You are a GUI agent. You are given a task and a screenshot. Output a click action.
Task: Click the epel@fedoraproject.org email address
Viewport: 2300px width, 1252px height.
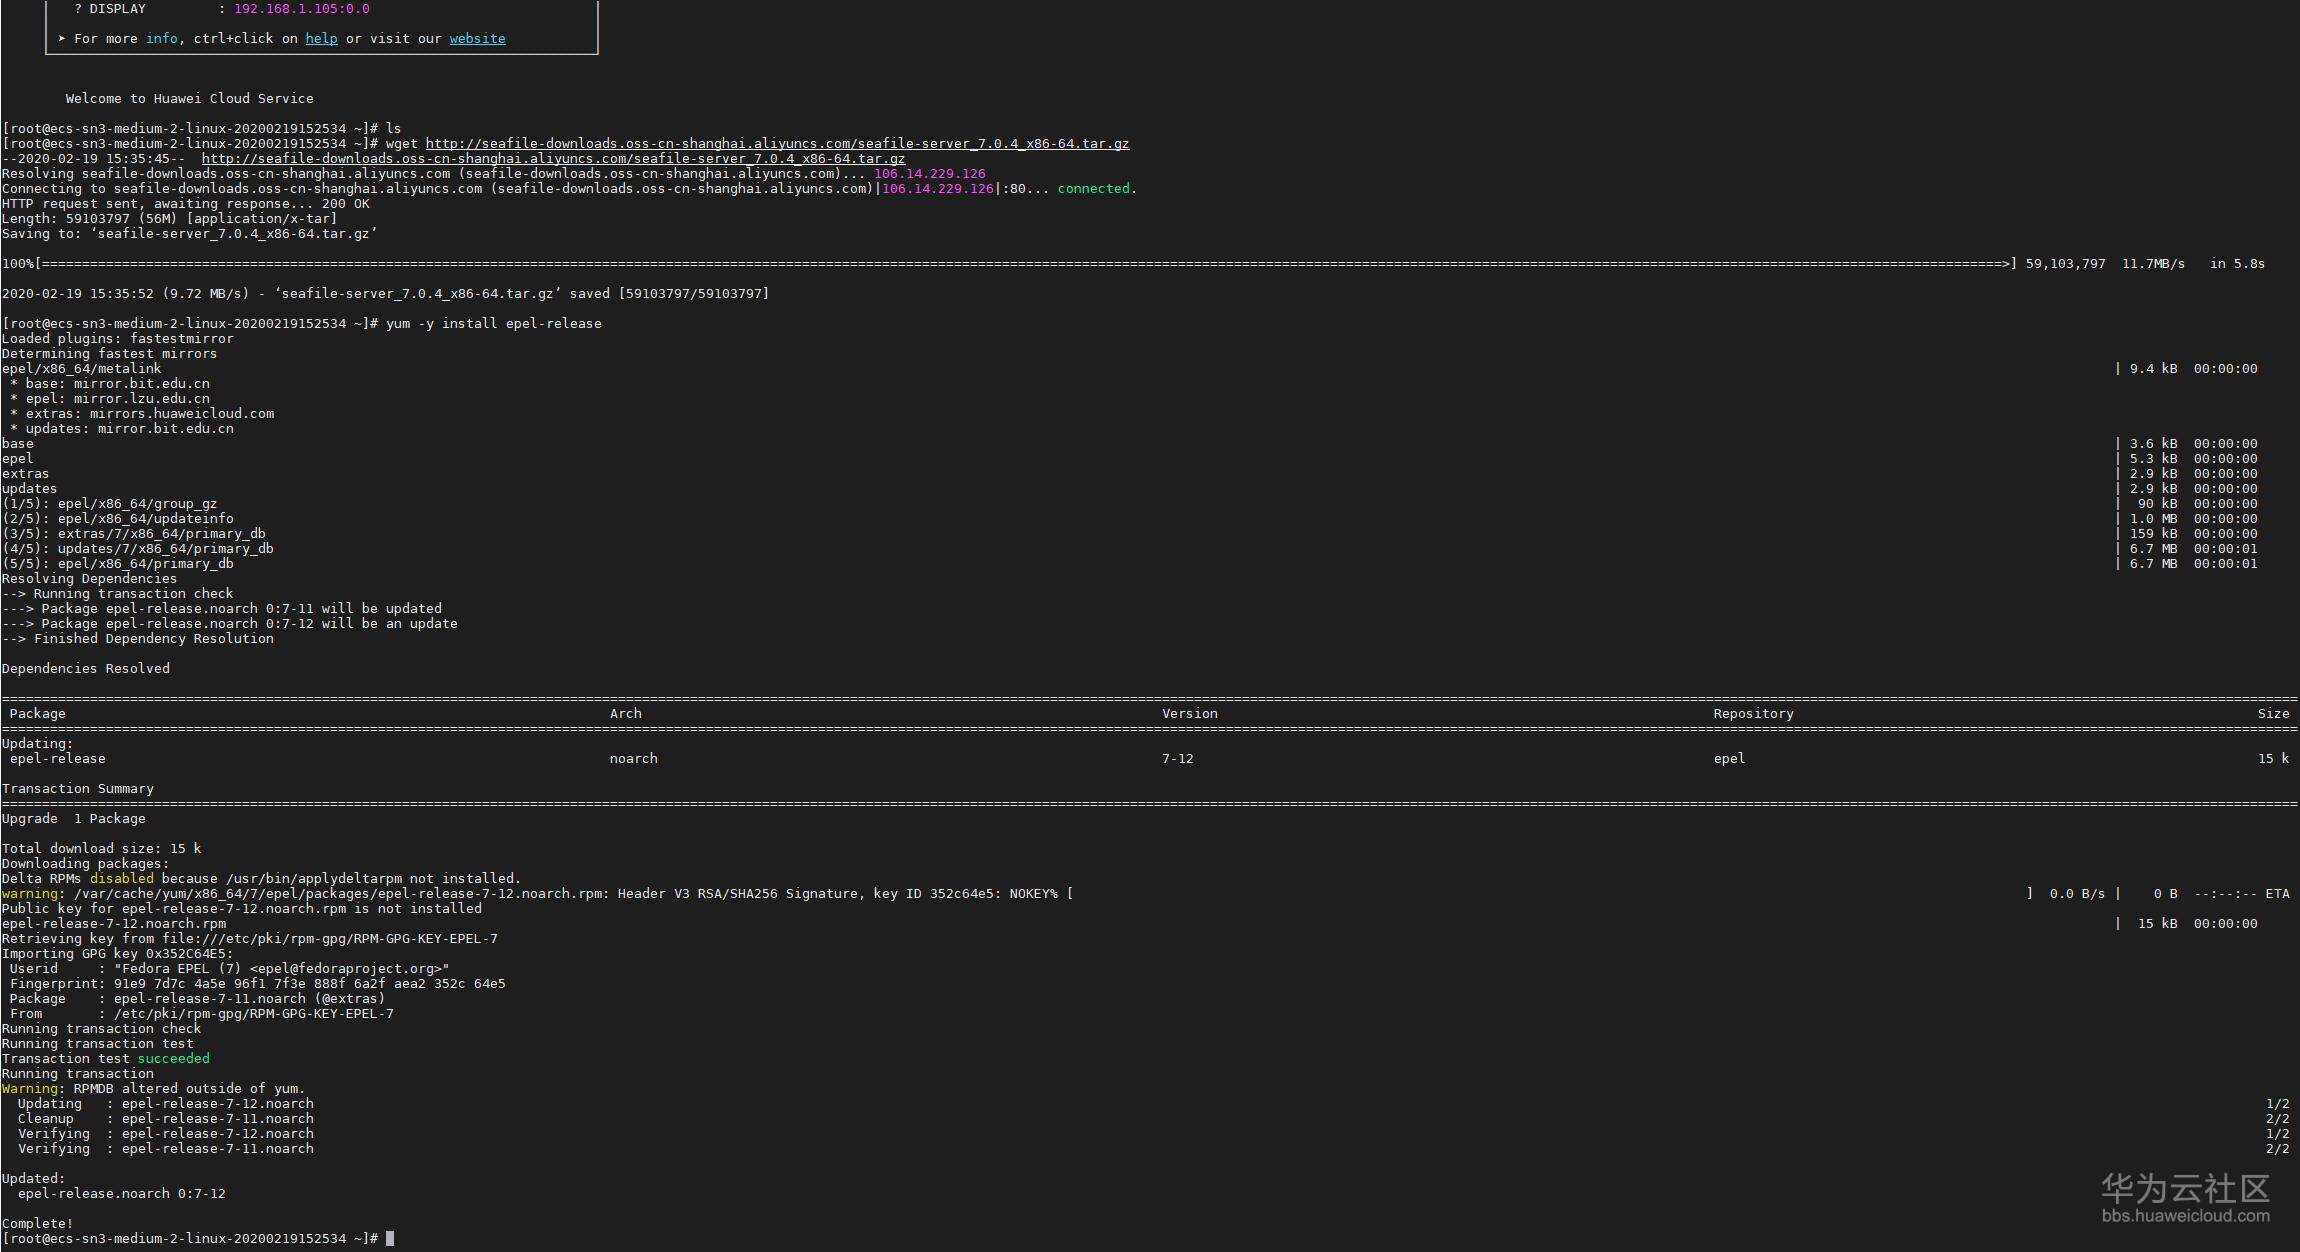pos(349,968)
